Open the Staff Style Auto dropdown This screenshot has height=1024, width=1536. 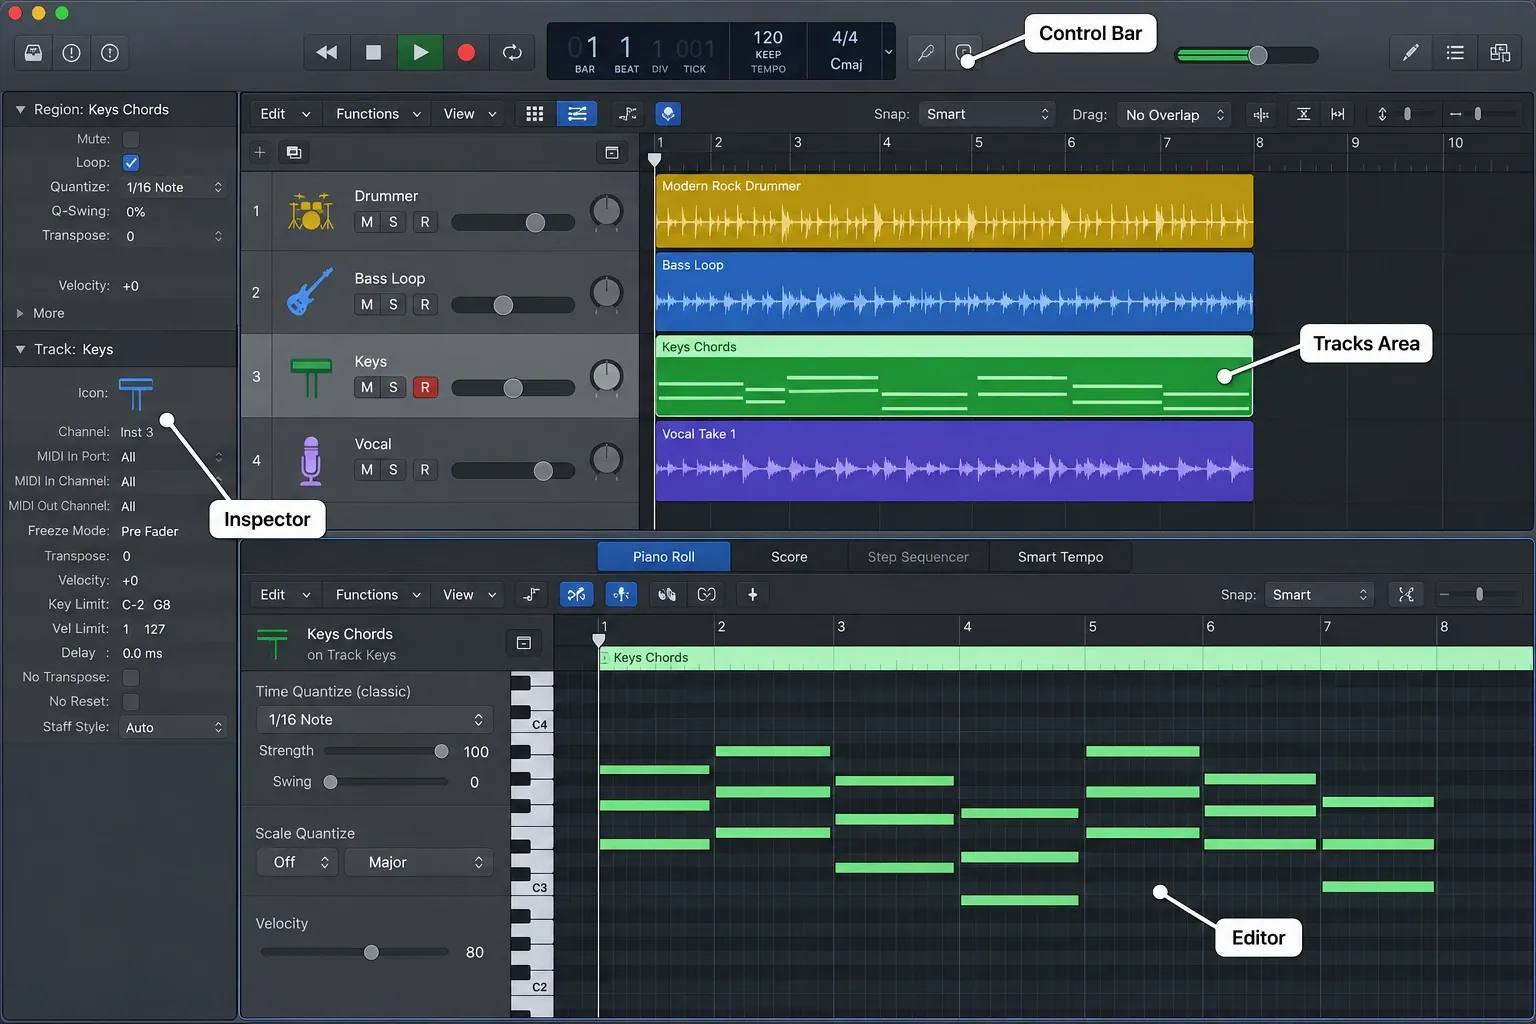pyautogui.click(x=174, y=727)
